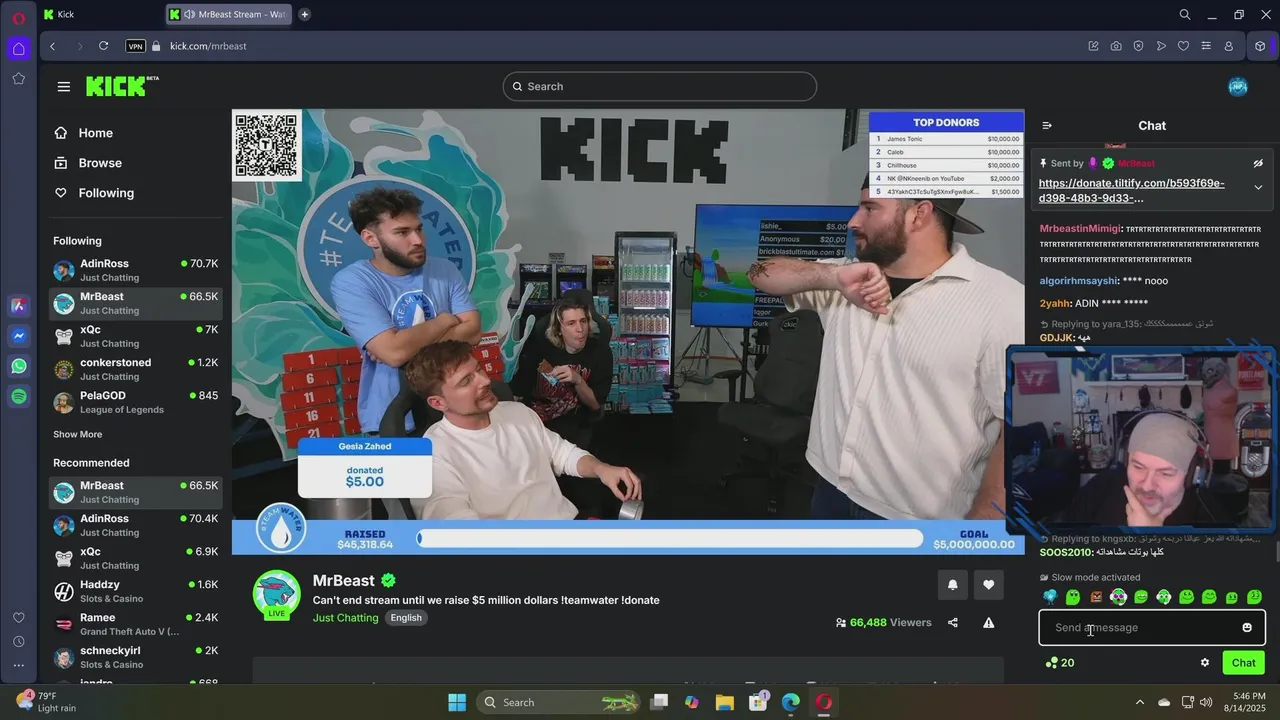Viewport: 1280px width, 720px height.
Task: Share the stream via share icon
Action: click(x=953, y=623)
